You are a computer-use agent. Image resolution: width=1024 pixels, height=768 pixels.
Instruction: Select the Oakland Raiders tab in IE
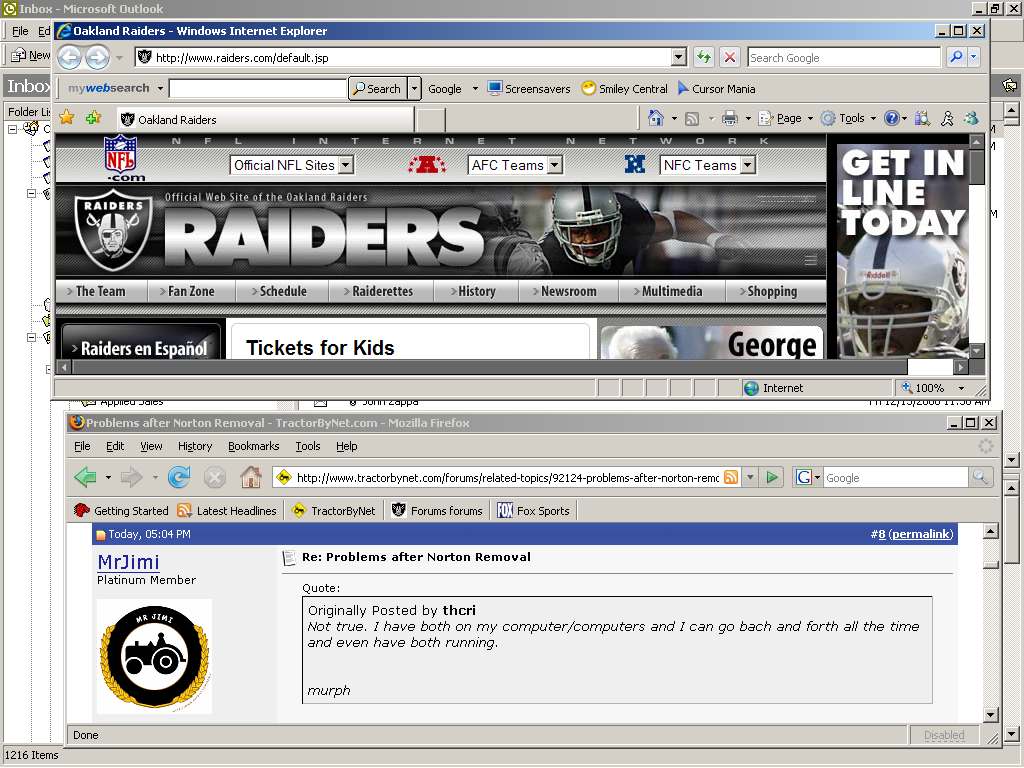coord(265,120)
